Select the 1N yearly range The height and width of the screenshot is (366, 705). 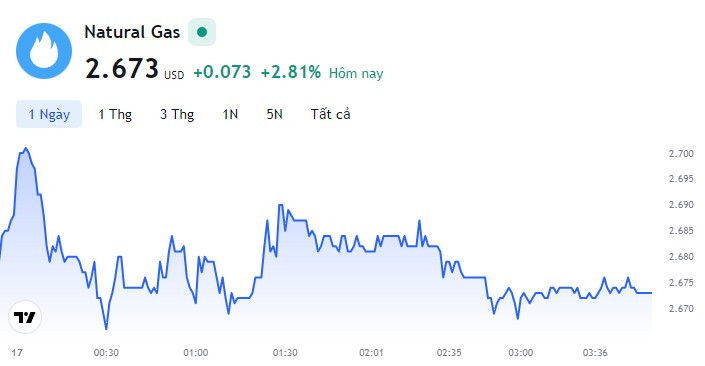pos(230,114)
